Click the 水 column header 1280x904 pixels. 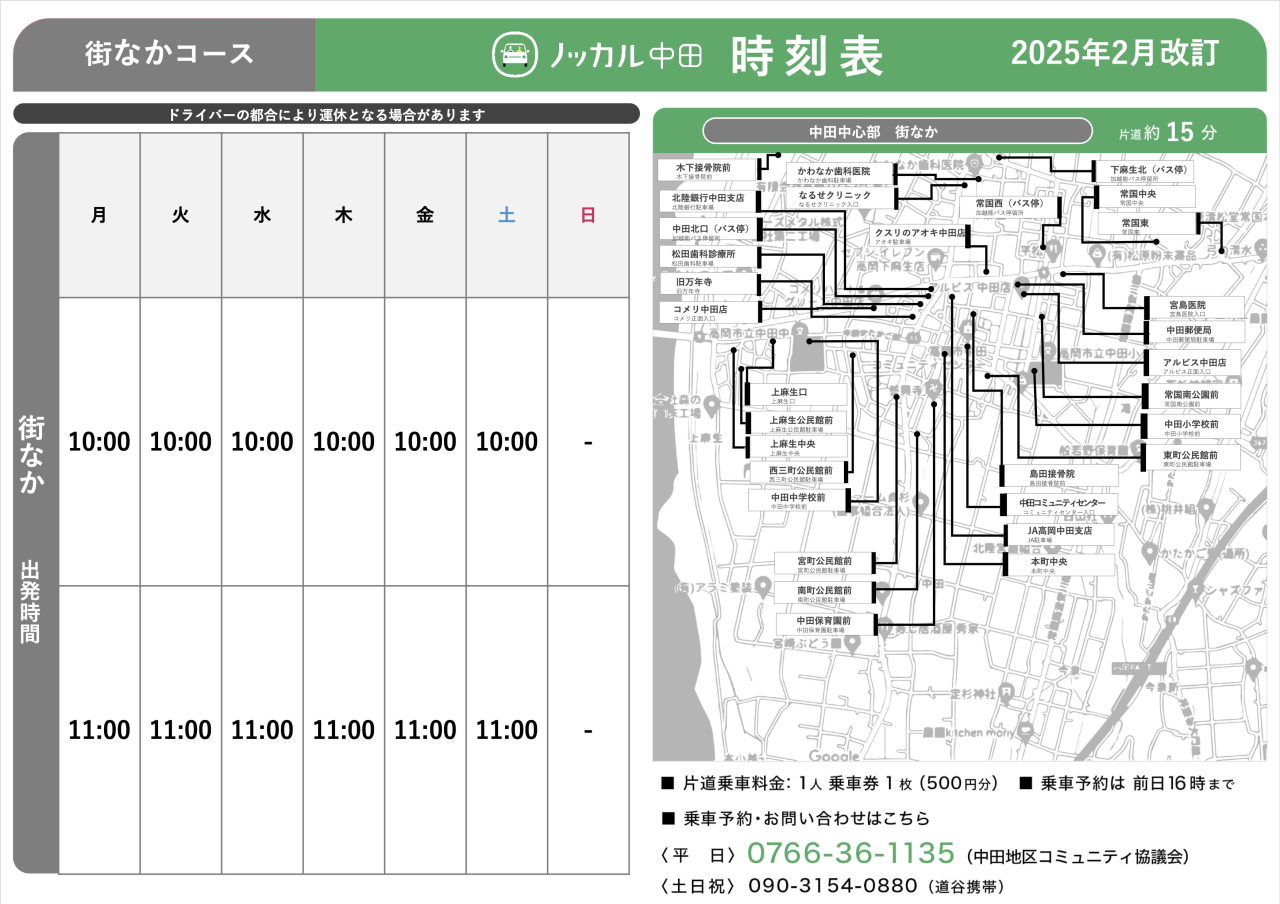262,215
